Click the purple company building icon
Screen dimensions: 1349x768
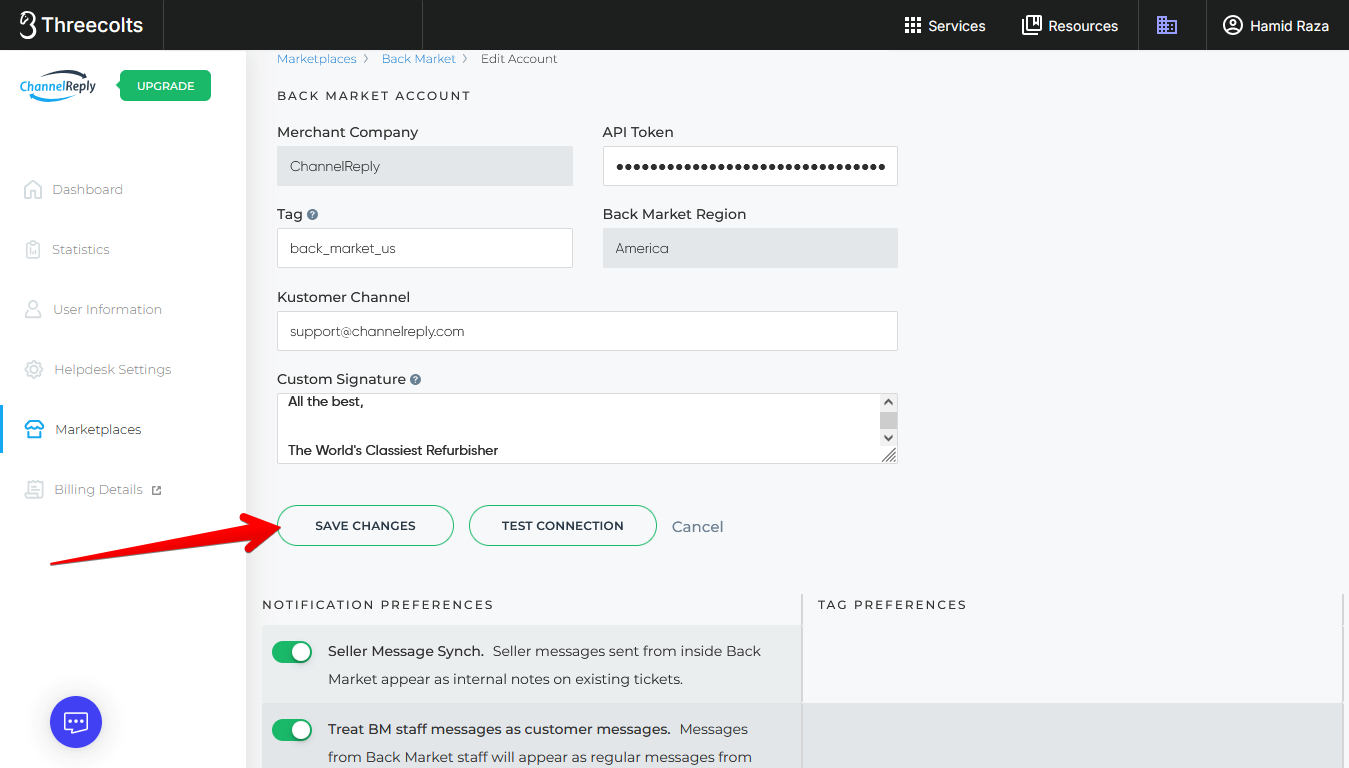point(1167,25)
